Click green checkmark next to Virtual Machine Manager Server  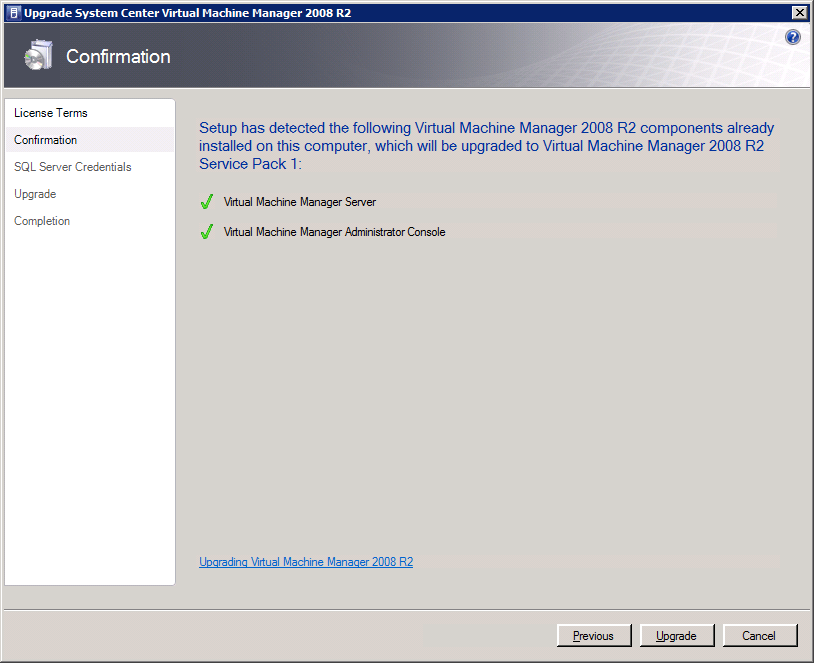tap(207, 201)
